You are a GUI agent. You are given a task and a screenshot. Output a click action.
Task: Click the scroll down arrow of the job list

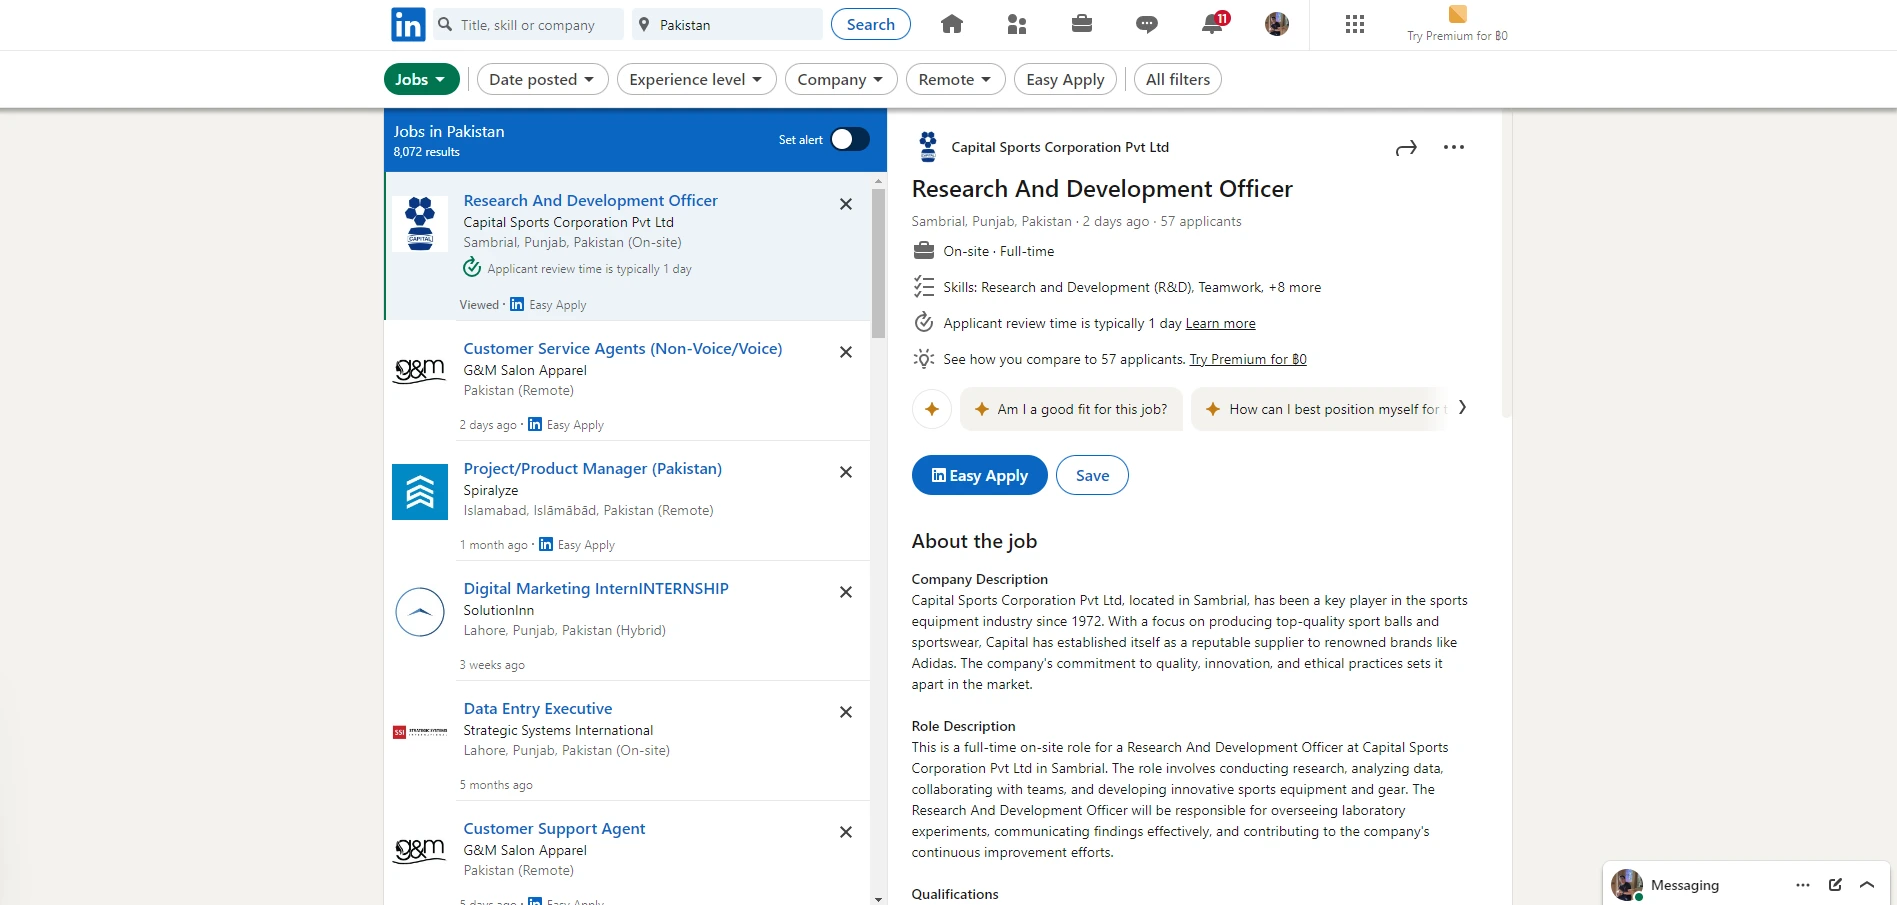879,898
